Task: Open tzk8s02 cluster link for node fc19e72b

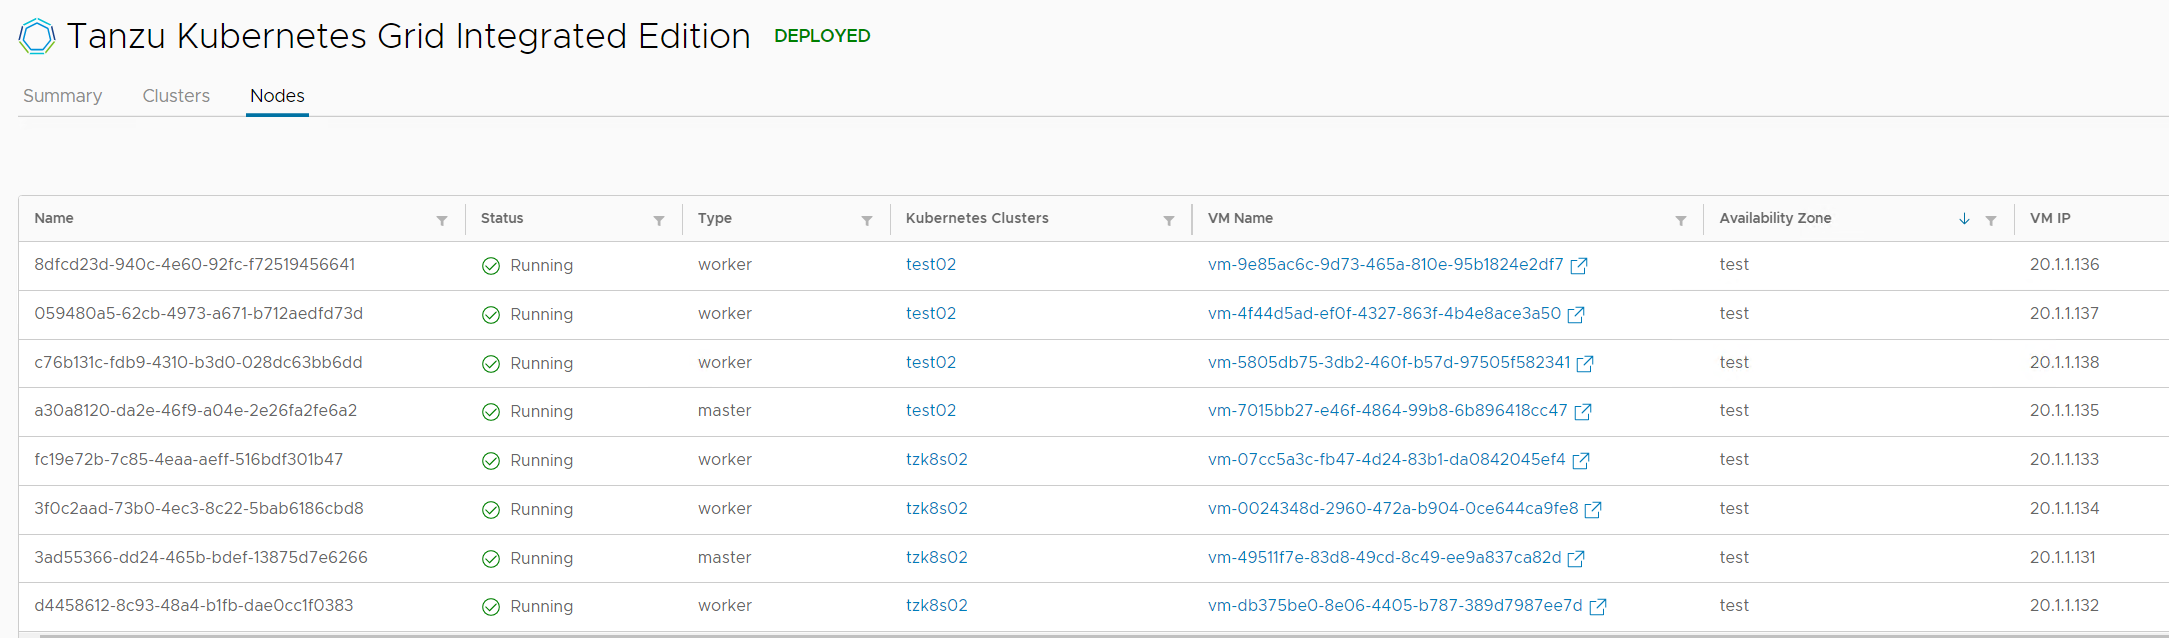Action: tap(937, 459)
